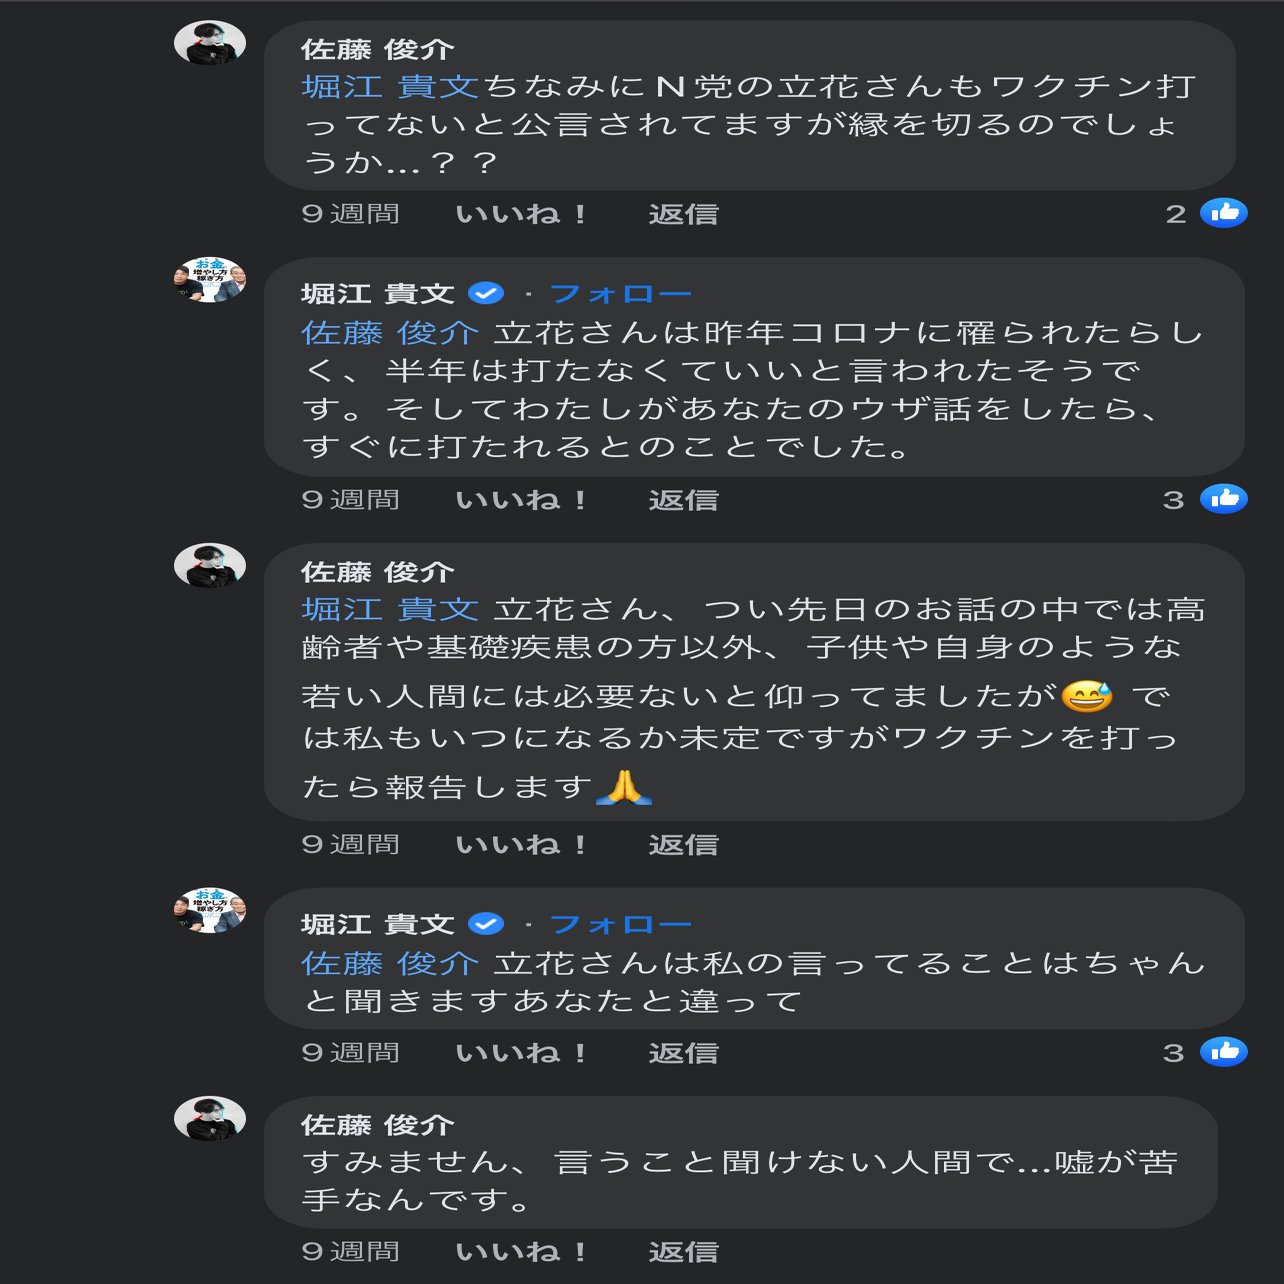This screenshot has width=1284, height=1284.
Task: Reply to the 嘘が苦手なんです comment
Action: tap(683, 1252)
